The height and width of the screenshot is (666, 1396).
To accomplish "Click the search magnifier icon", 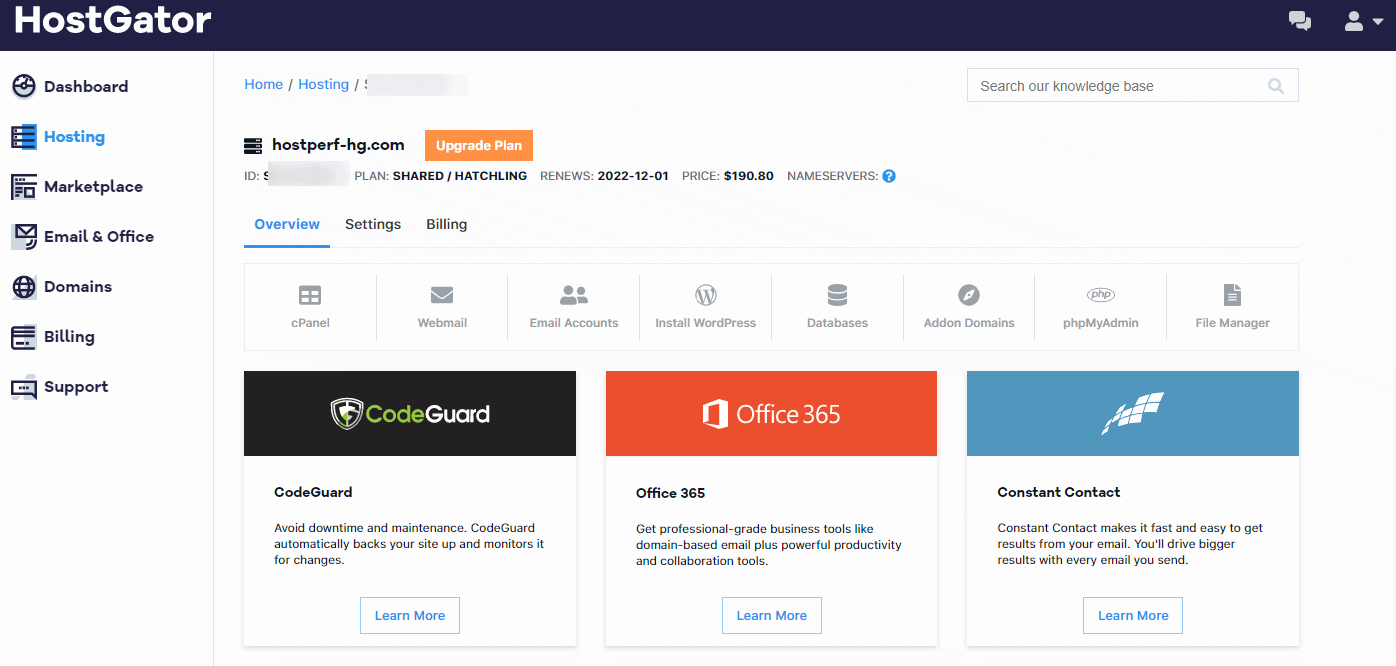I will point(1275,86).
